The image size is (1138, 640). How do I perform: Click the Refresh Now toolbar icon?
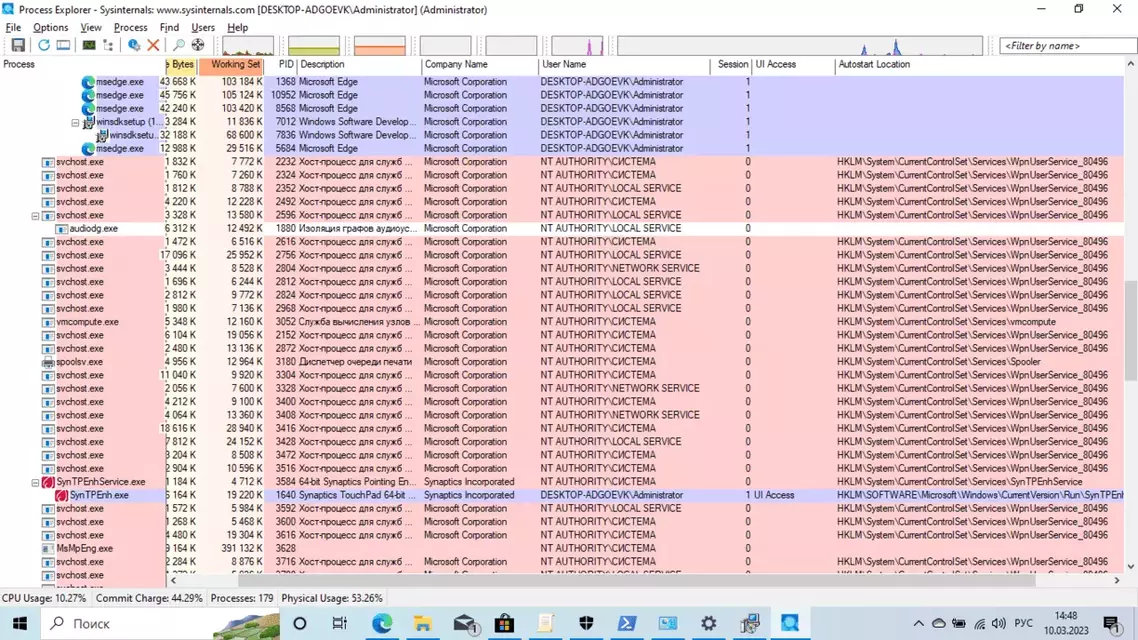point(44,45)
